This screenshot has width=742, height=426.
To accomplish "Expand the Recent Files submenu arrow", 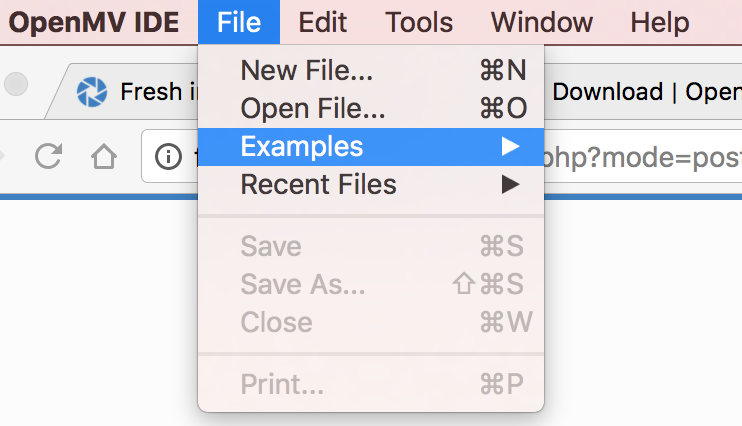I will [511, 184].
